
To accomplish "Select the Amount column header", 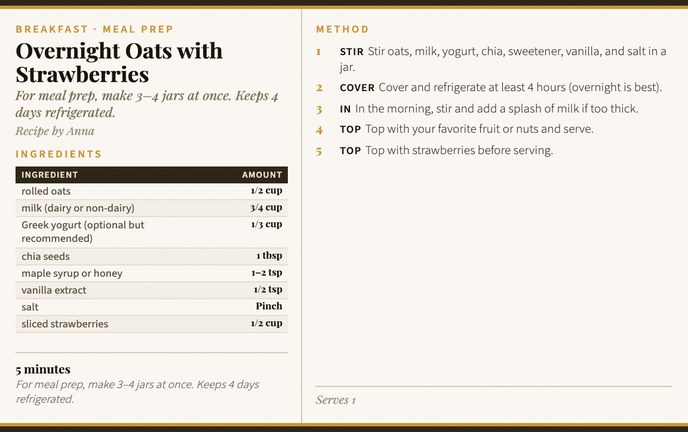I will click(x=262, y=174).
